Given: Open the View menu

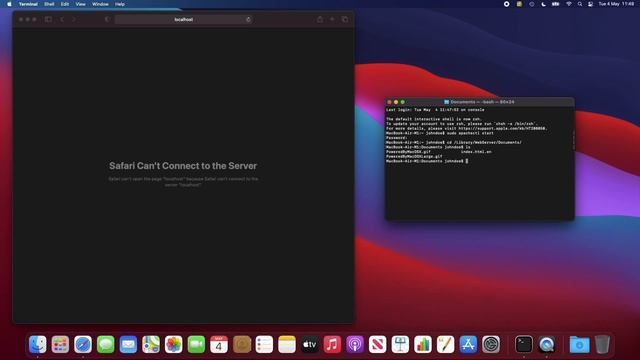Looking at the screenshot, I should (x=80, y=4).
